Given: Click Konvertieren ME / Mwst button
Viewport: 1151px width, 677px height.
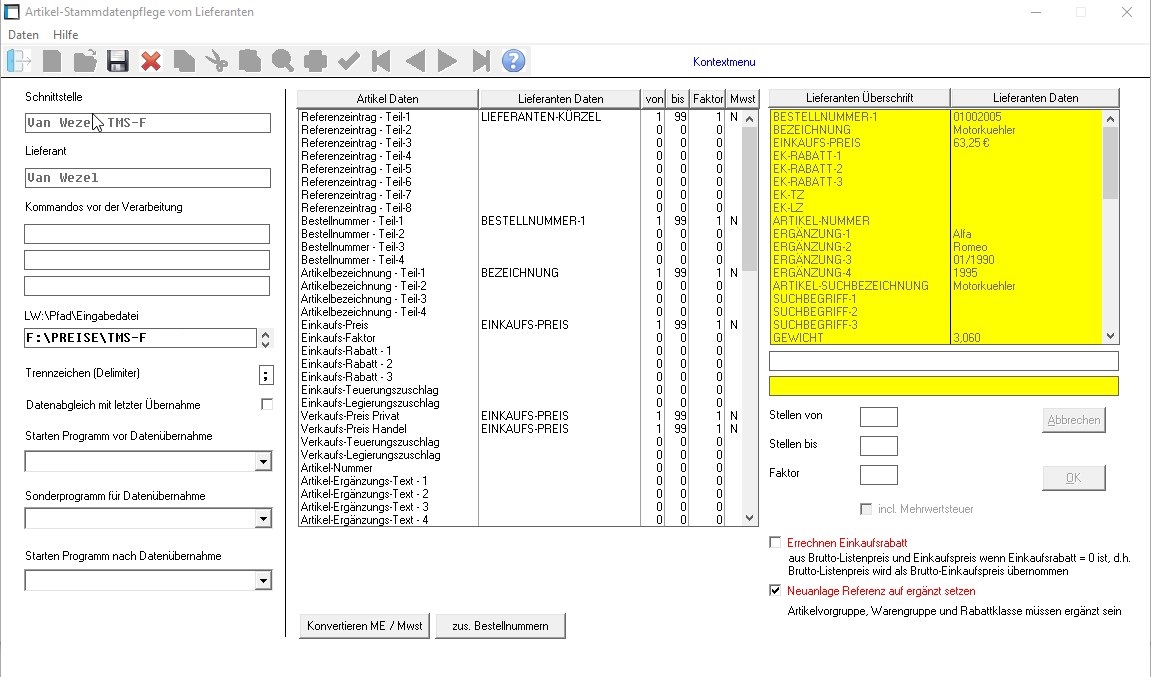Looking at the screenshot, I should (365, 626).
